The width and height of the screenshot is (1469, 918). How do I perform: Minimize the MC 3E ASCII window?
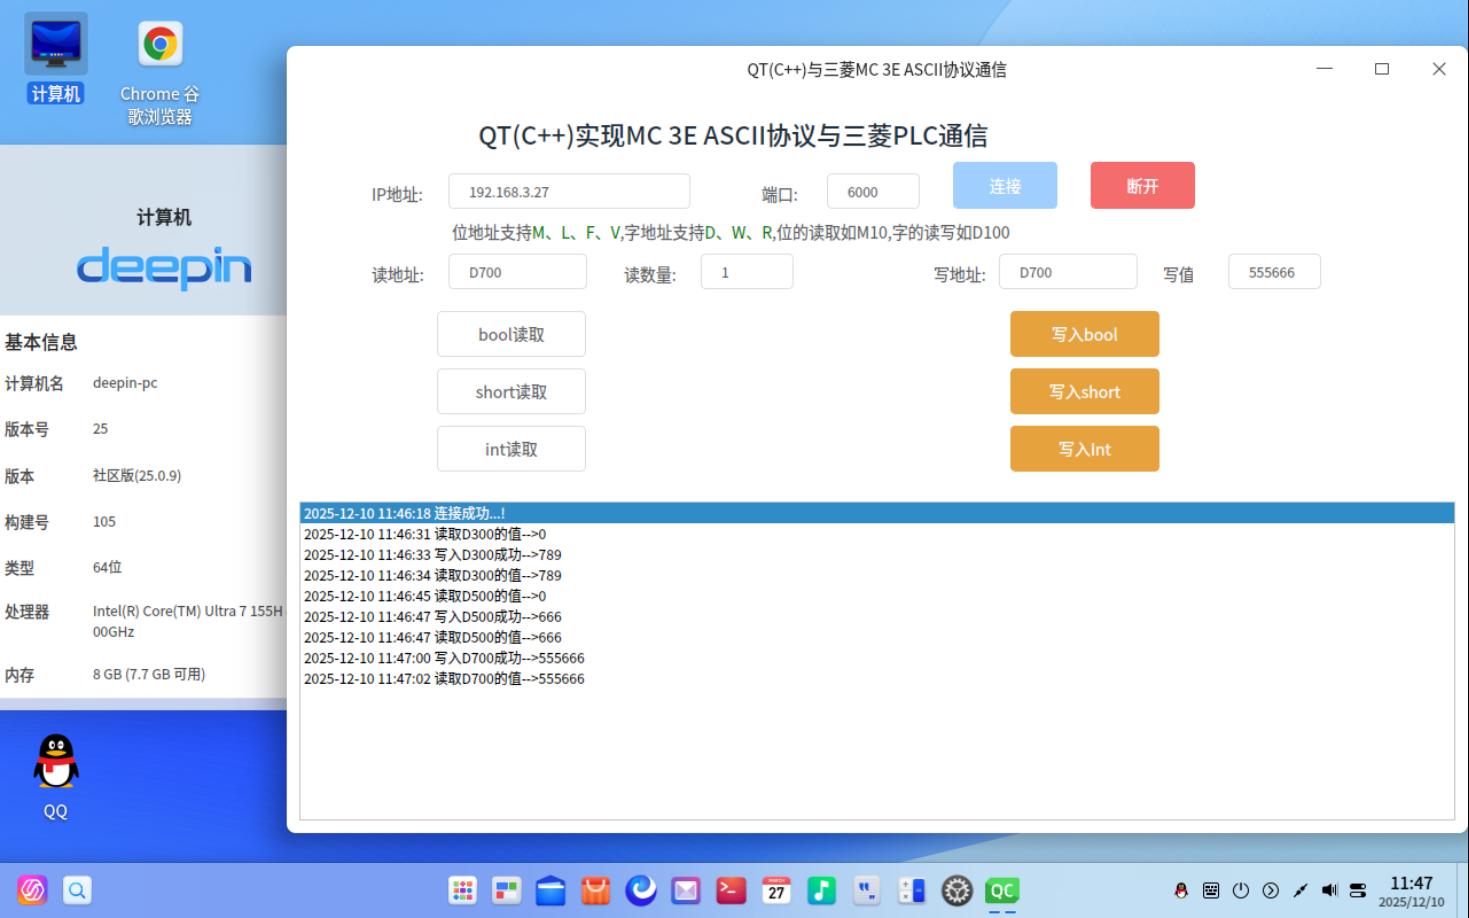[1325, 69]
